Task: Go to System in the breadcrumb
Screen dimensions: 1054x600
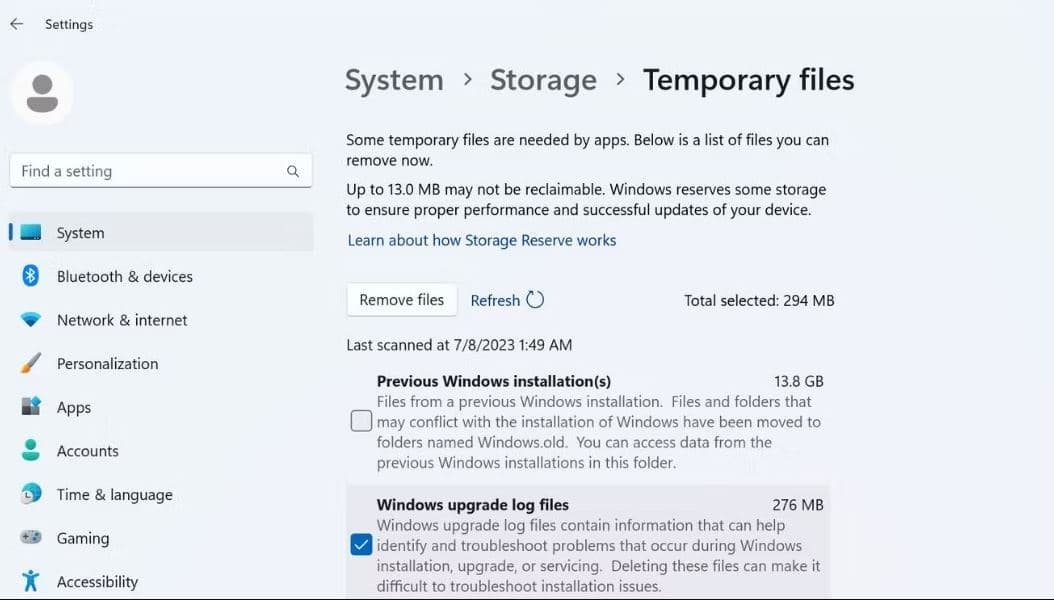Action: [x=394, y=80]
